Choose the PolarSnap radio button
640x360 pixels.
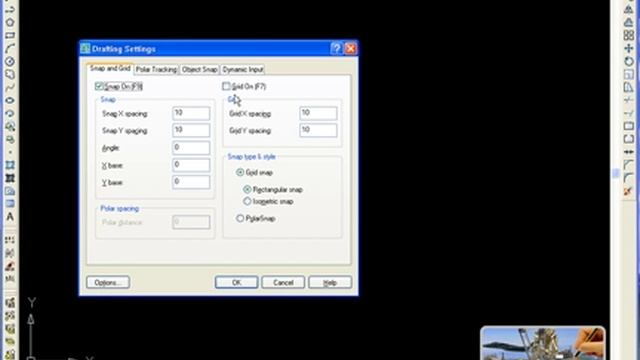pyautogui.click(x=240, y=218)
